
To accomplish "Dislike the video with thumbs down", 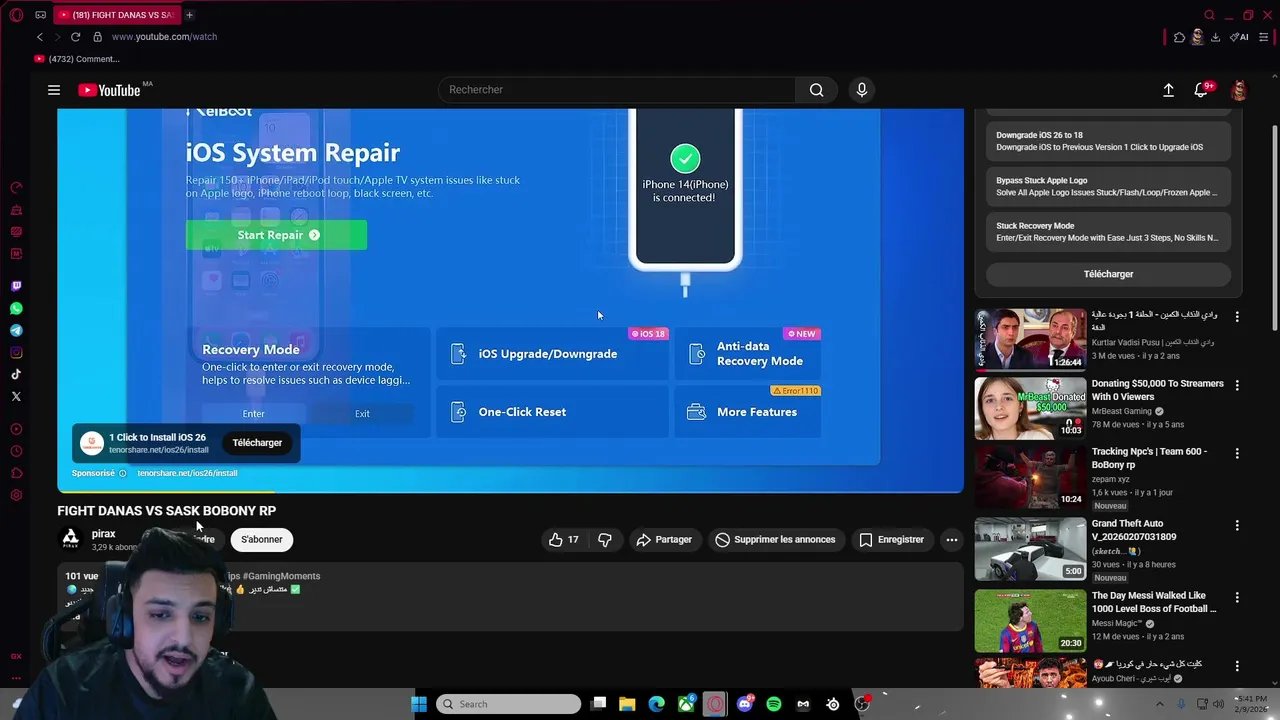I will pos(605,540).
